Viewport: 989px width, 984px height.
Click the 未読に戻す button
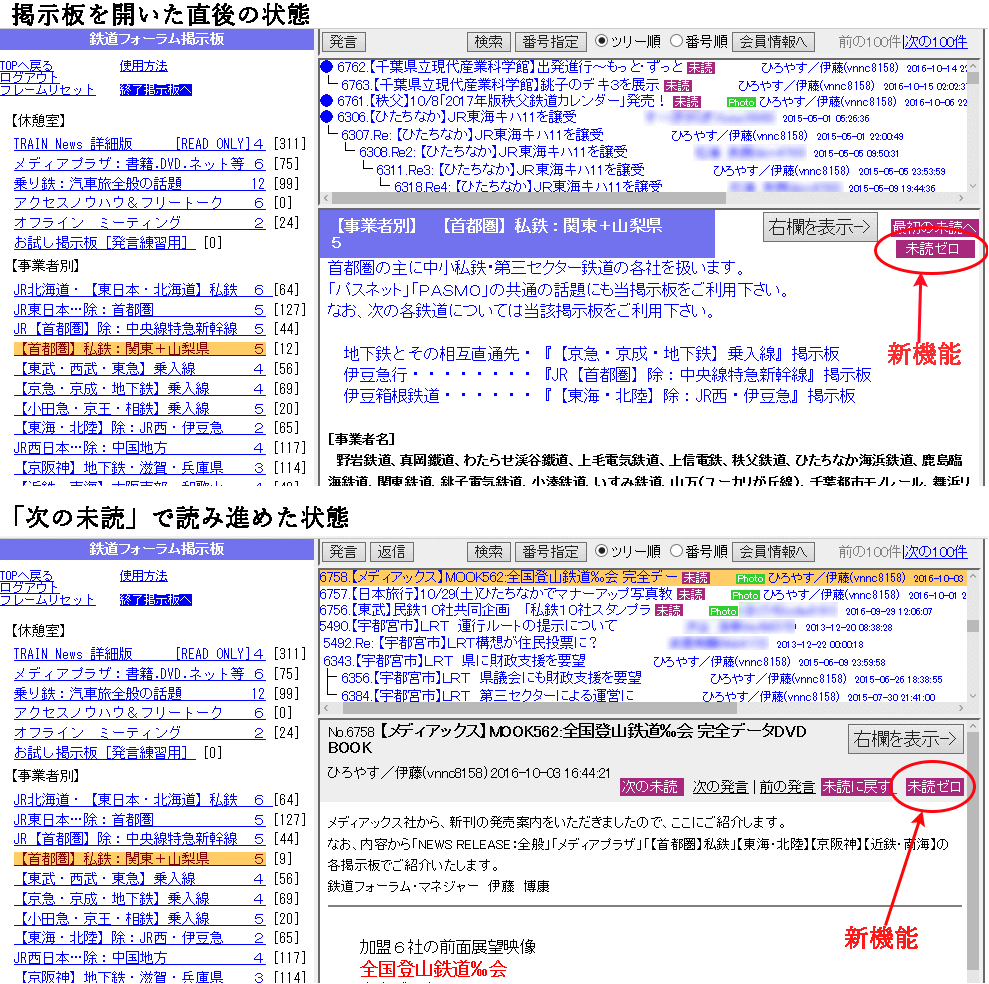tap(856, 787)
